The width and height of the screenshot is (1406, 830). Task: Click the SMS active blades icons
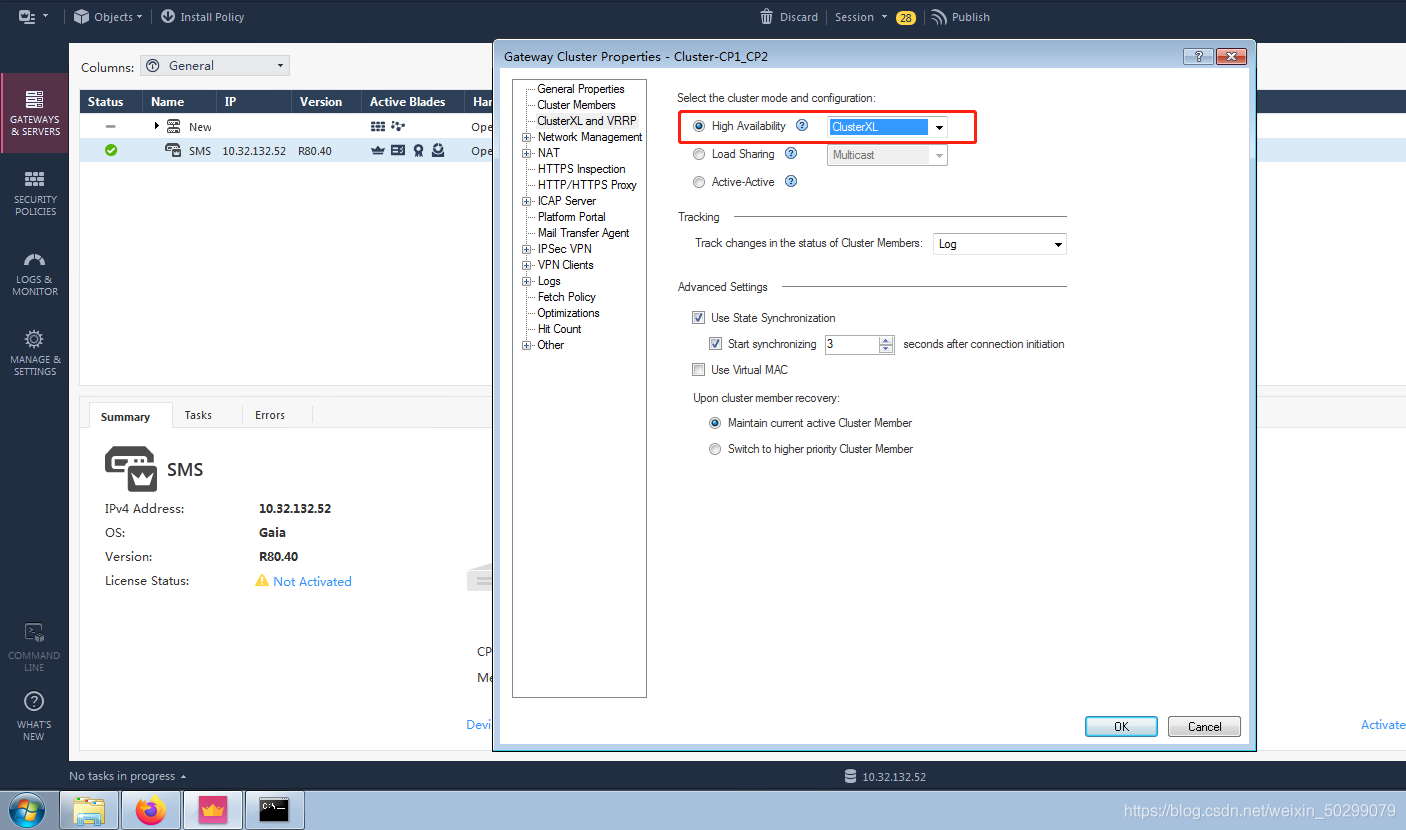coord(407,151)
